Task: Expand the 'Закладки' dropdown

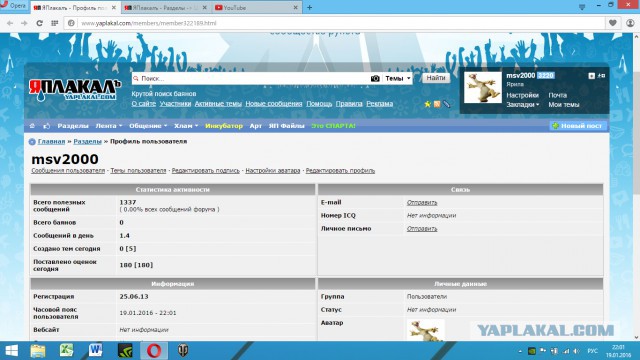Action: pos(522,104)
